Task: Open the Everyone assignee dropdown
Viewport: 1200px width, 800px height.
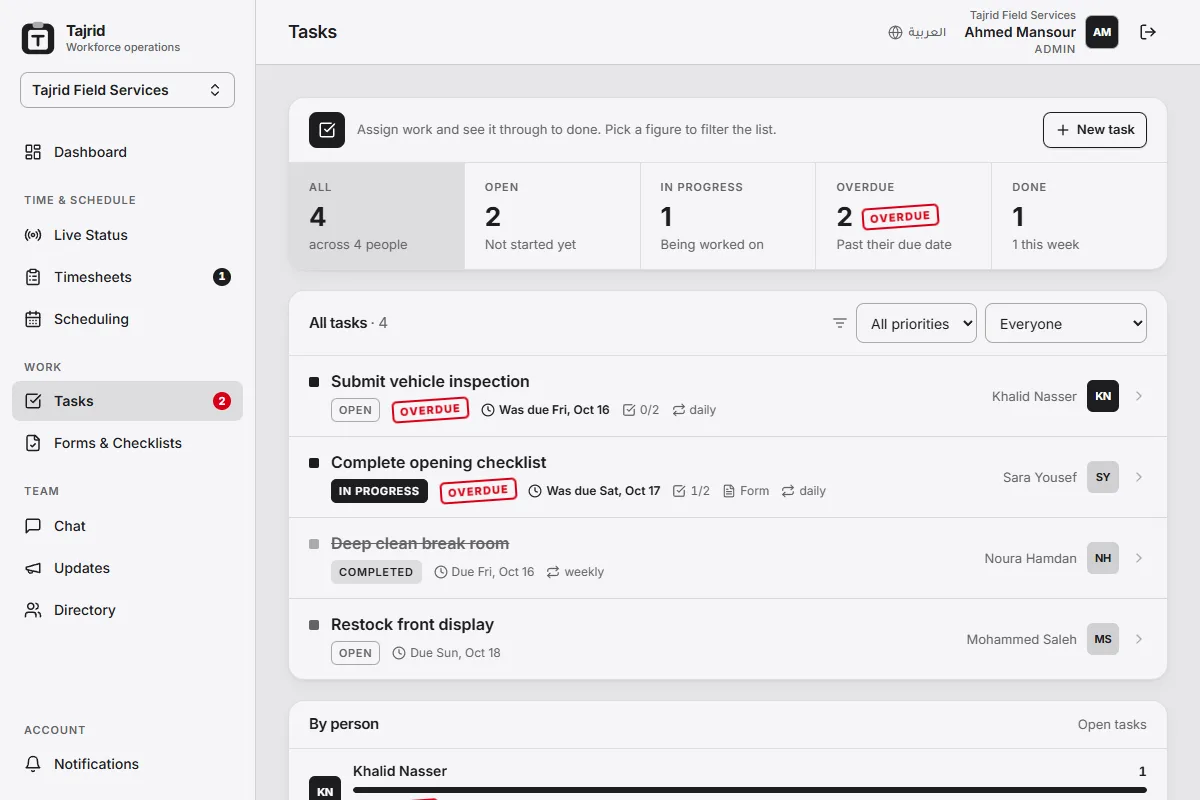Action: click(1066, 323)
